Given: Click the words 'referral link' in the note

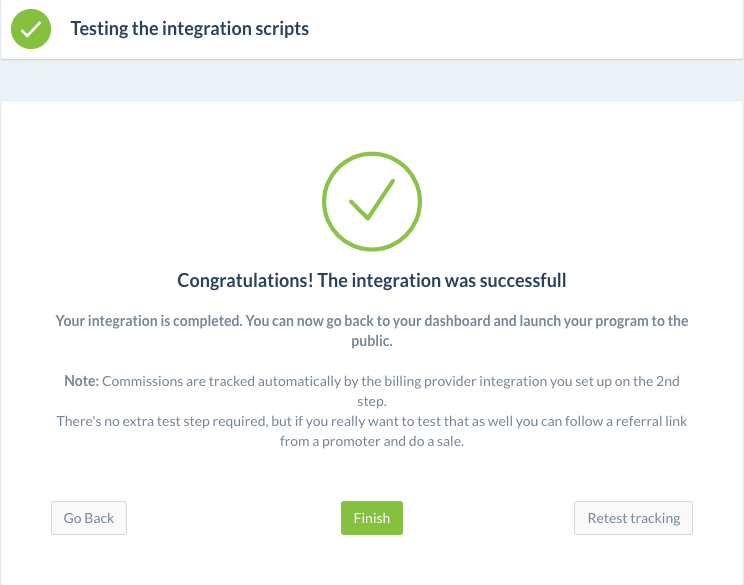Looking at the screenshot, I should 651,421.
